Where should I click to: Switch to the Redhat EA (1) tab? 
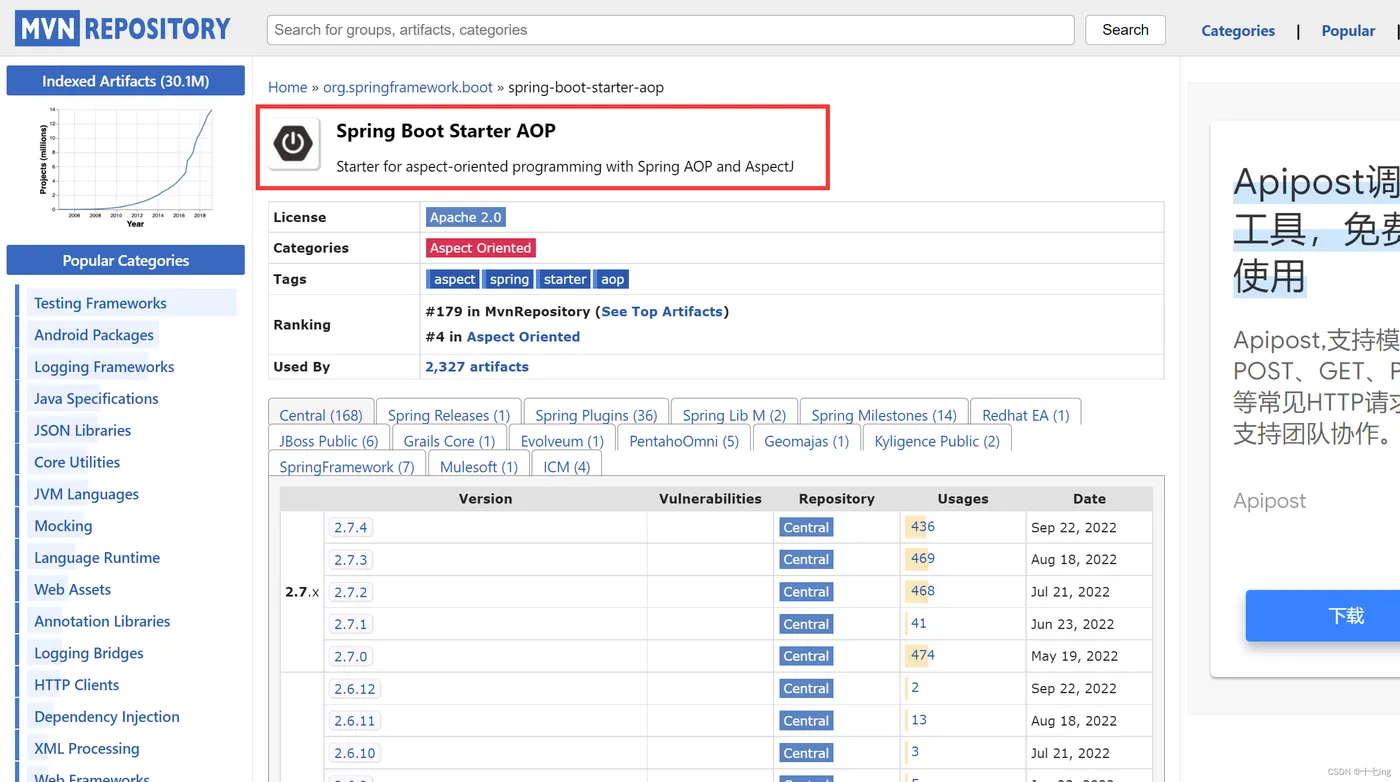pyautogui.click(x=1026, y=414)
